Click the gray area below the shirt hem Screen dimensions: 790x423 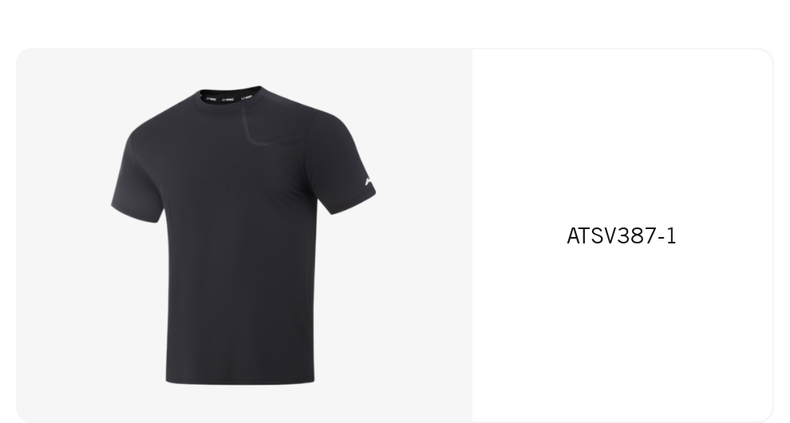pos(240,404)
